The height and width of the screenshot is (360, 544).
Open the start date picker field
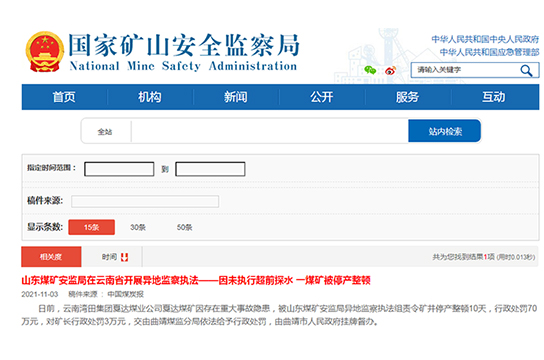pos(119,169)
